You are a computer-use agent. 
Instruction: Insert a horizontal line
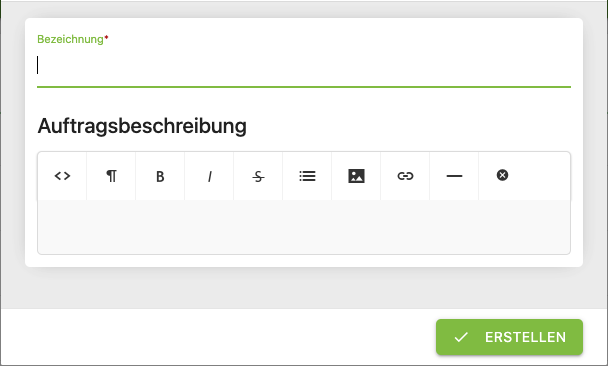tap(454, 176)
